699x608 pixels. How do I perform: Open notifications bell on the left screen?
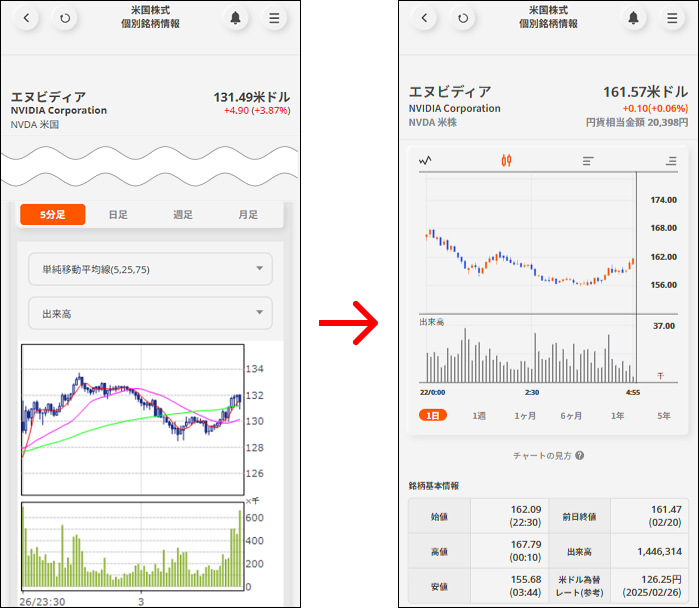pyautogui.click(x=236, y=18)
